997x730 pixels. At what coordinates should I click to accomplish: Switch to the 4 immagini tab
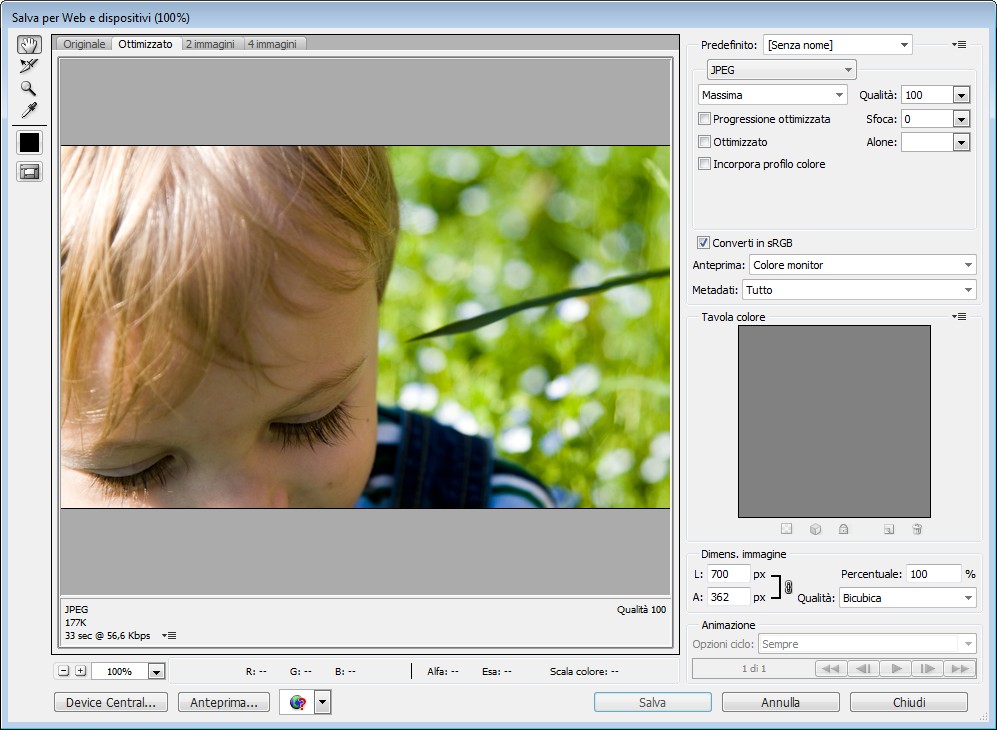click(x=272, y=44)
